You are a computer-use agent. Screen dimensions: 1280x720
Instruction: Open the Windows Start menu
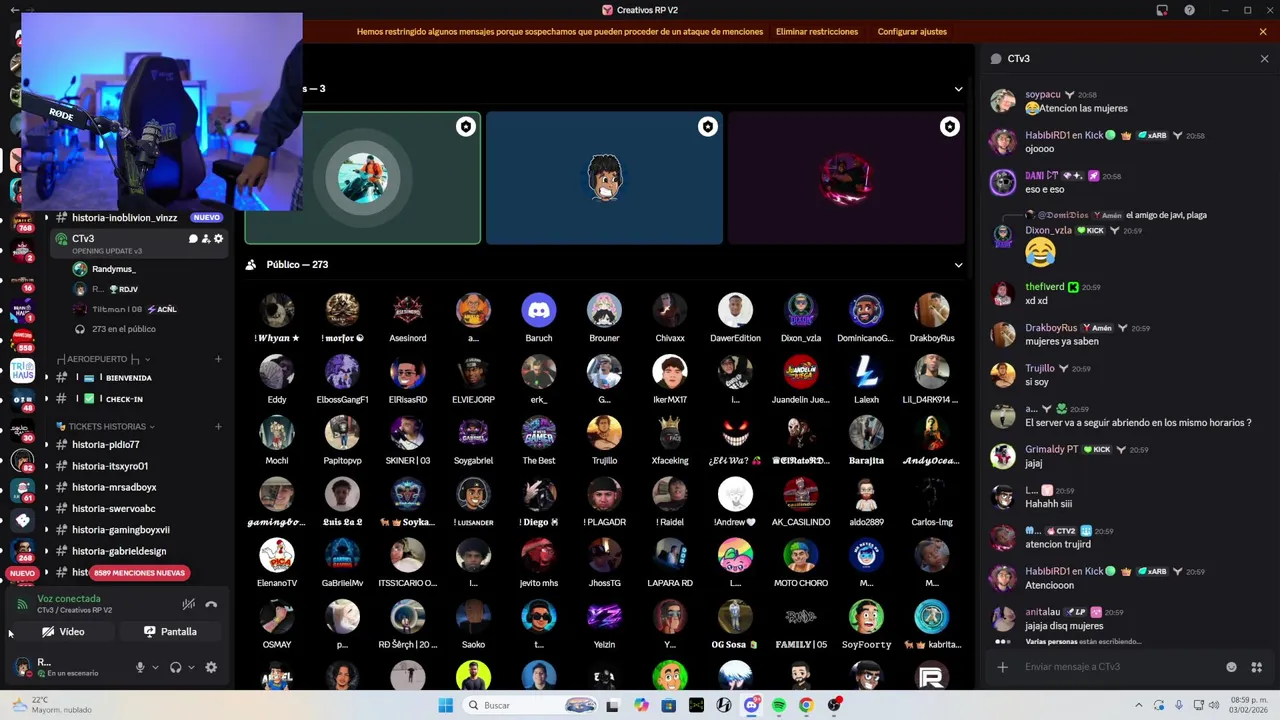(x=446, y=706)
